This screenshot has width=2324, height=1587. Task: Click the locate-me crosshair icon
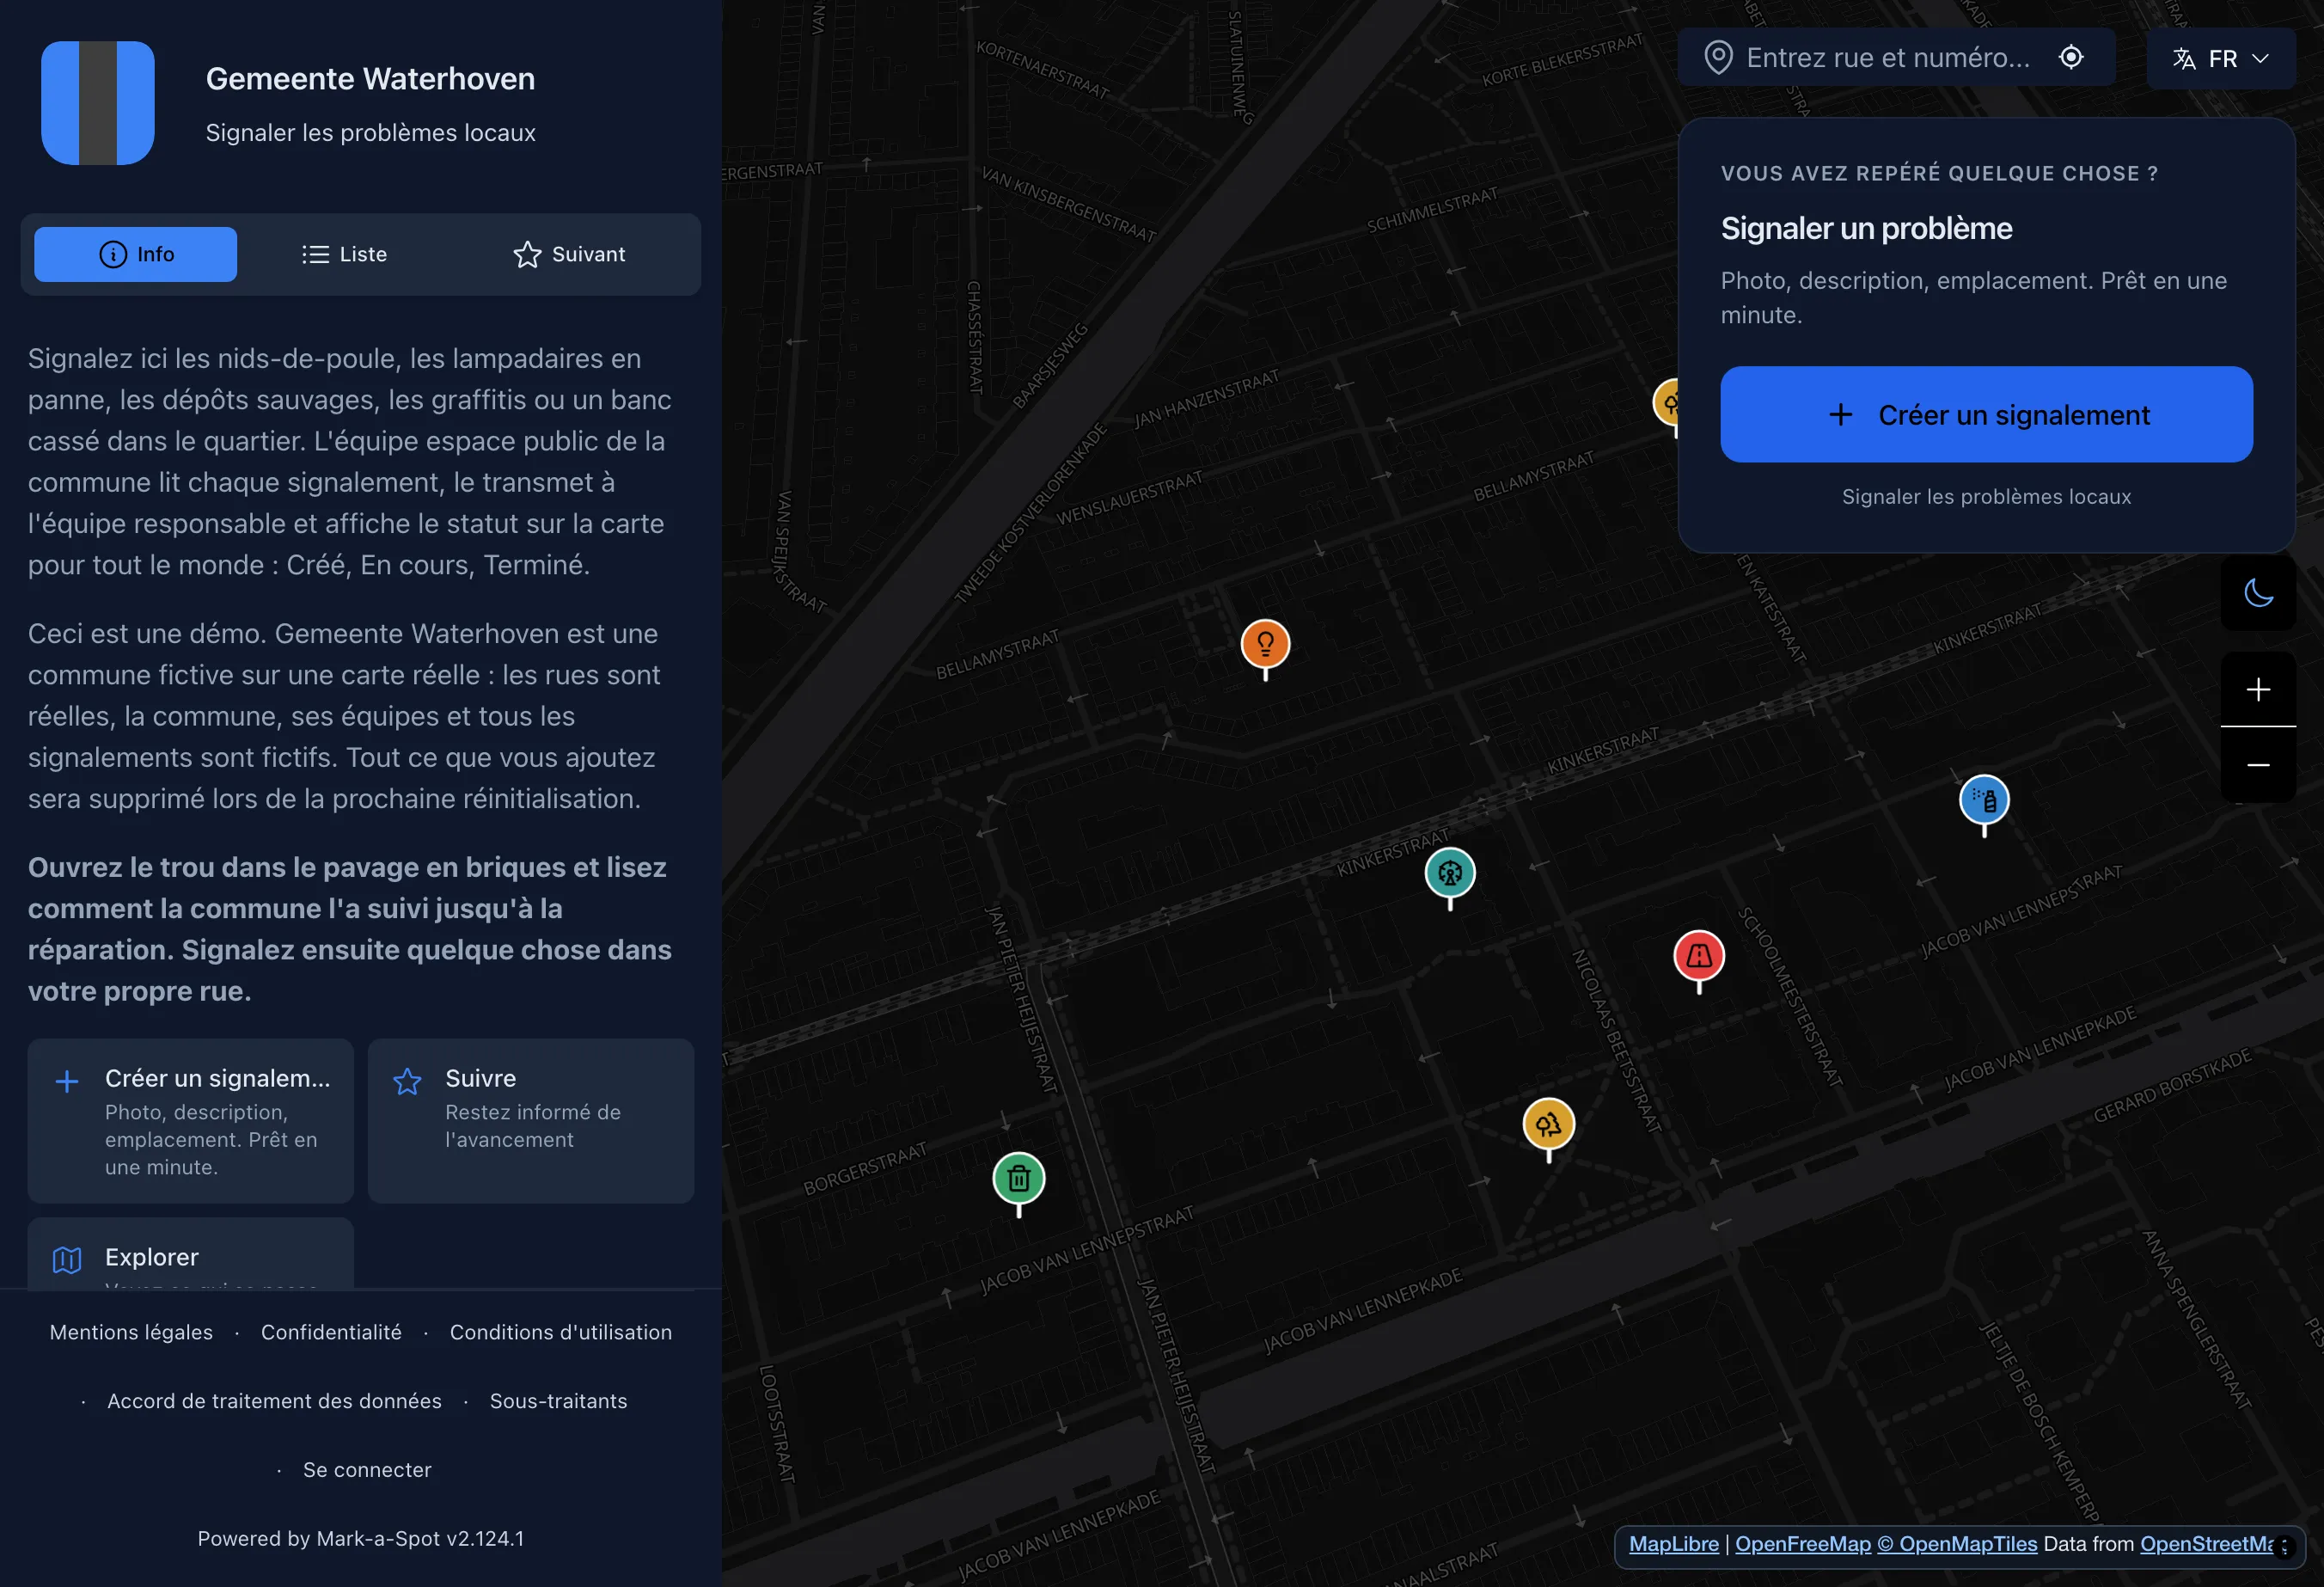pyautogui.click(x=2070, y=58)
